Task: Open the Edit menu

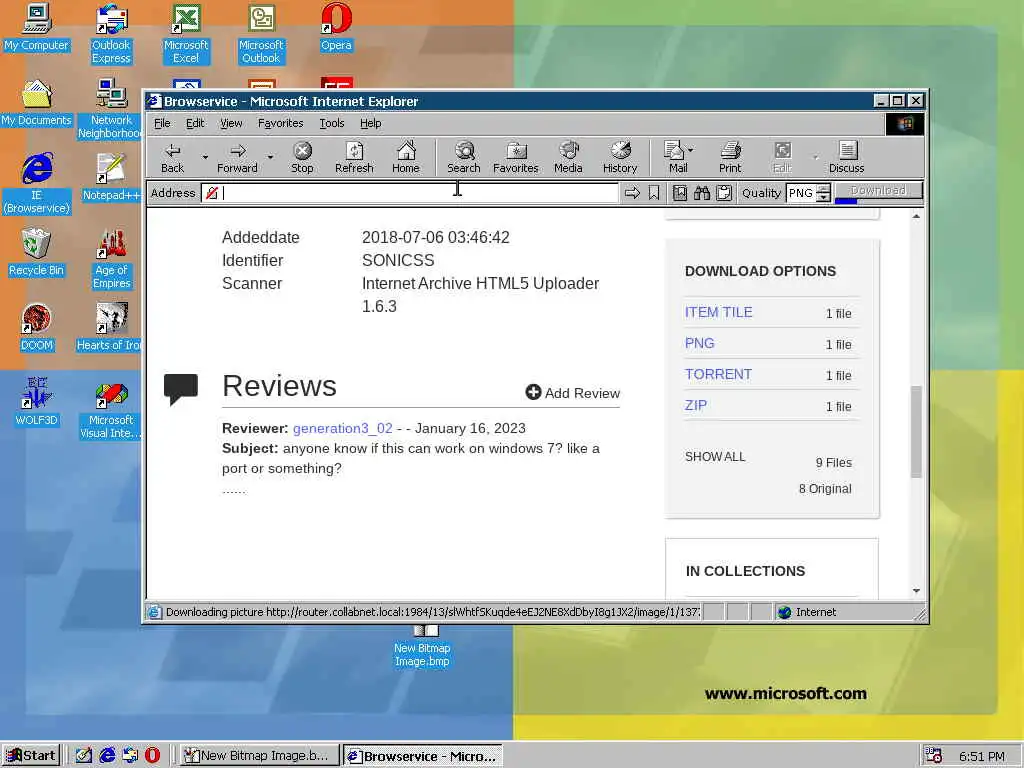Action: click(x=195, y=123)
